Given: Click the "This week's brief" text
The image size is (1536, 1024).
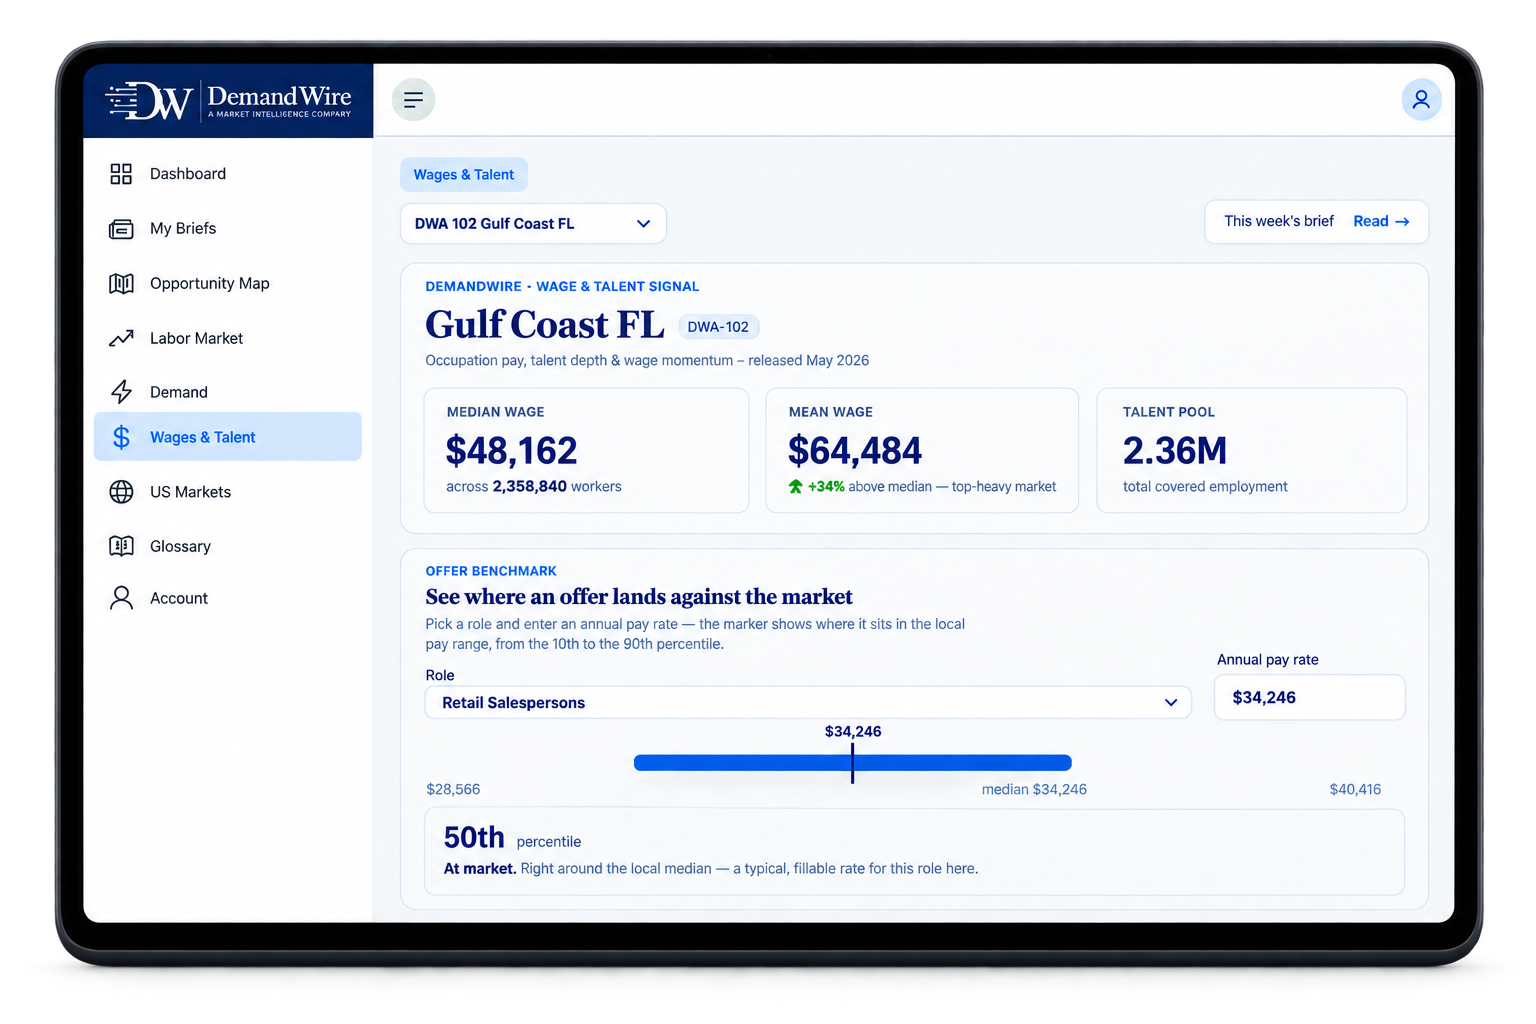Looking at the screenshot, I should (1279, 221).
